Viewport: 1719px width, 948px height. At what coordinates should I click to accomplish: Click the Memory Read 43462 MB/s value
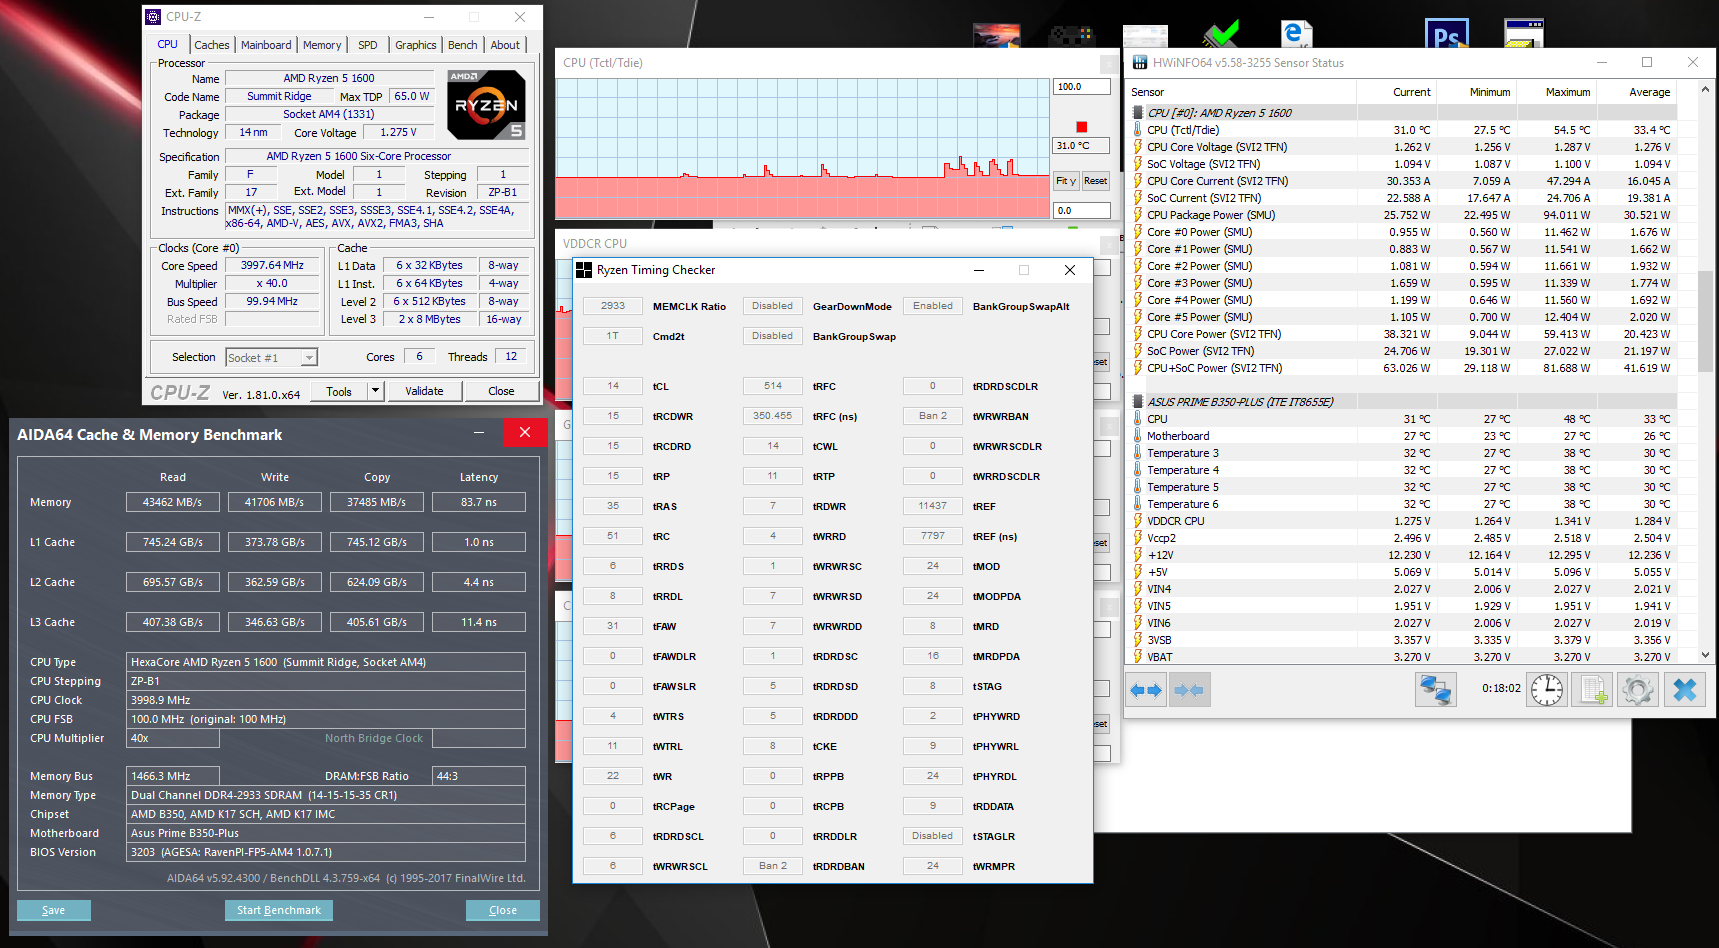(173, 502)
